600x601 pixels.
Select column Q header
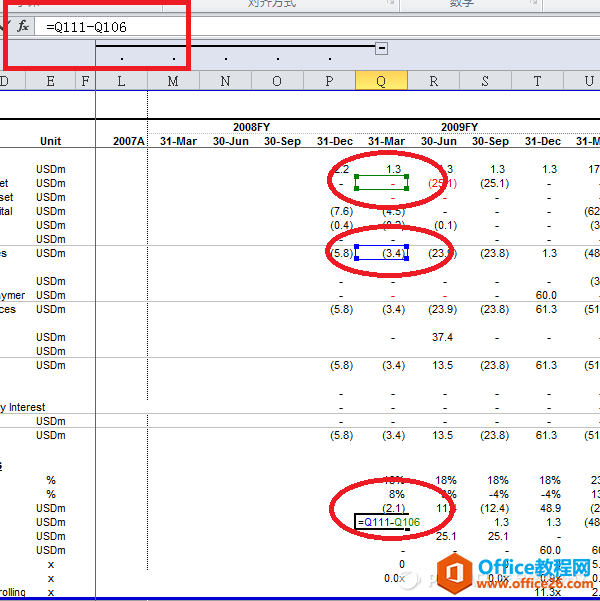pyautogui.click(x=381, y=81)
